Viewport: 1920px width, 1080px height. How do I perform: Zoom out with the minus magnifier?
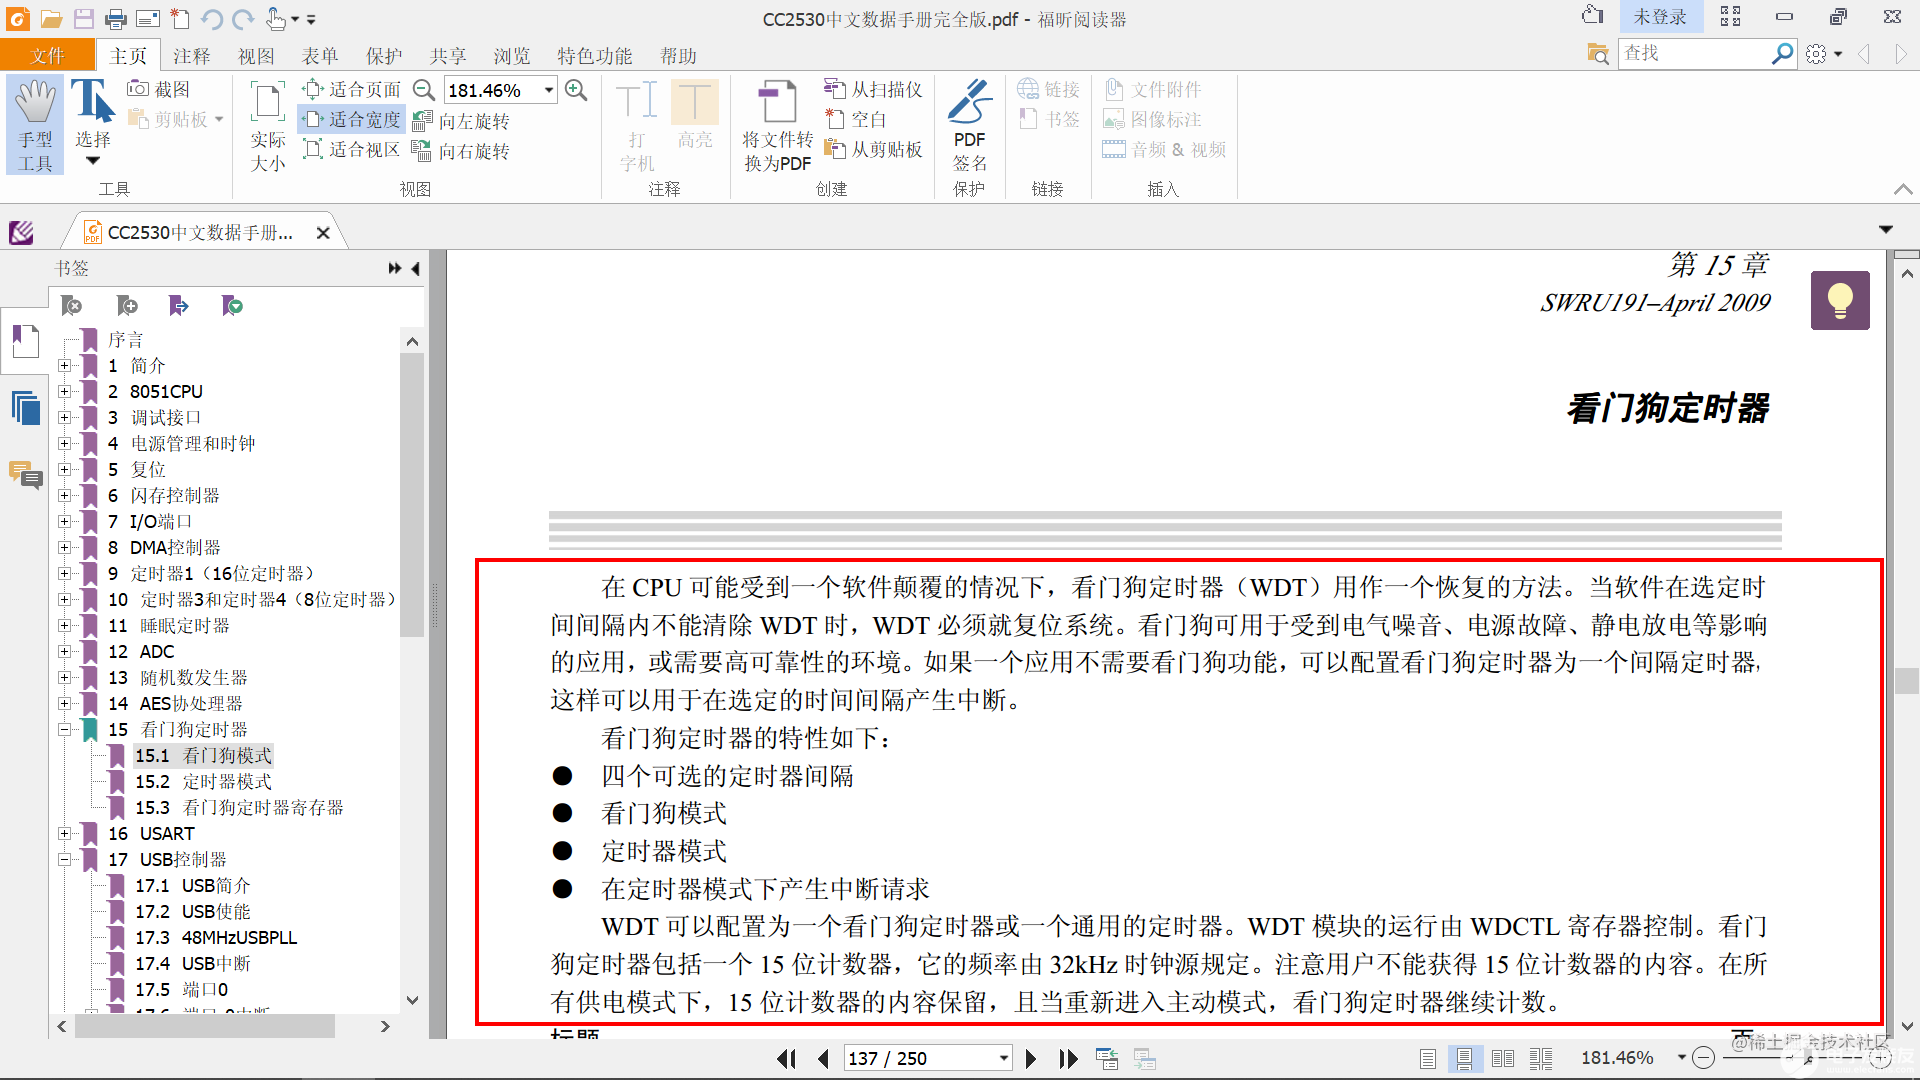[424, 90]
